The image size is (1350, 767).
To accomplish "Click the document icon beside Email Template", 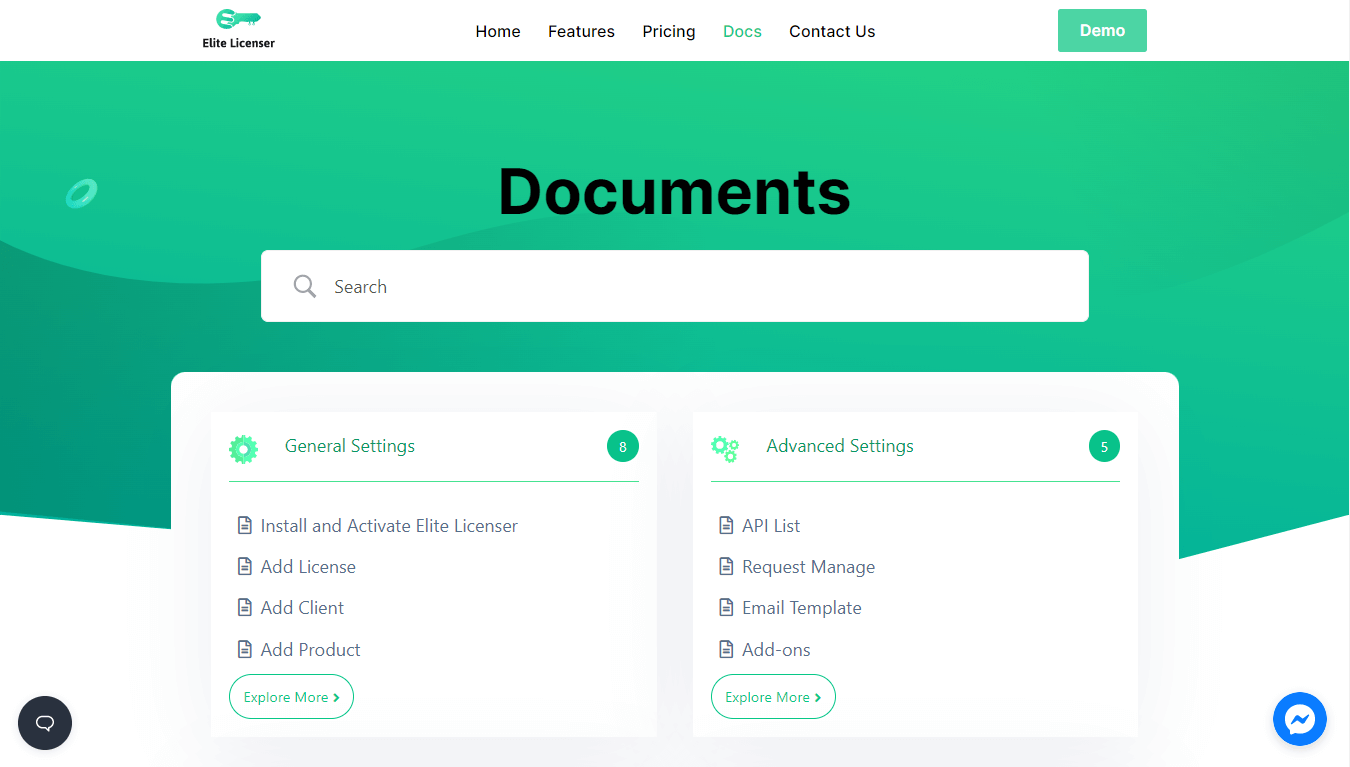I will click(725, 607).
